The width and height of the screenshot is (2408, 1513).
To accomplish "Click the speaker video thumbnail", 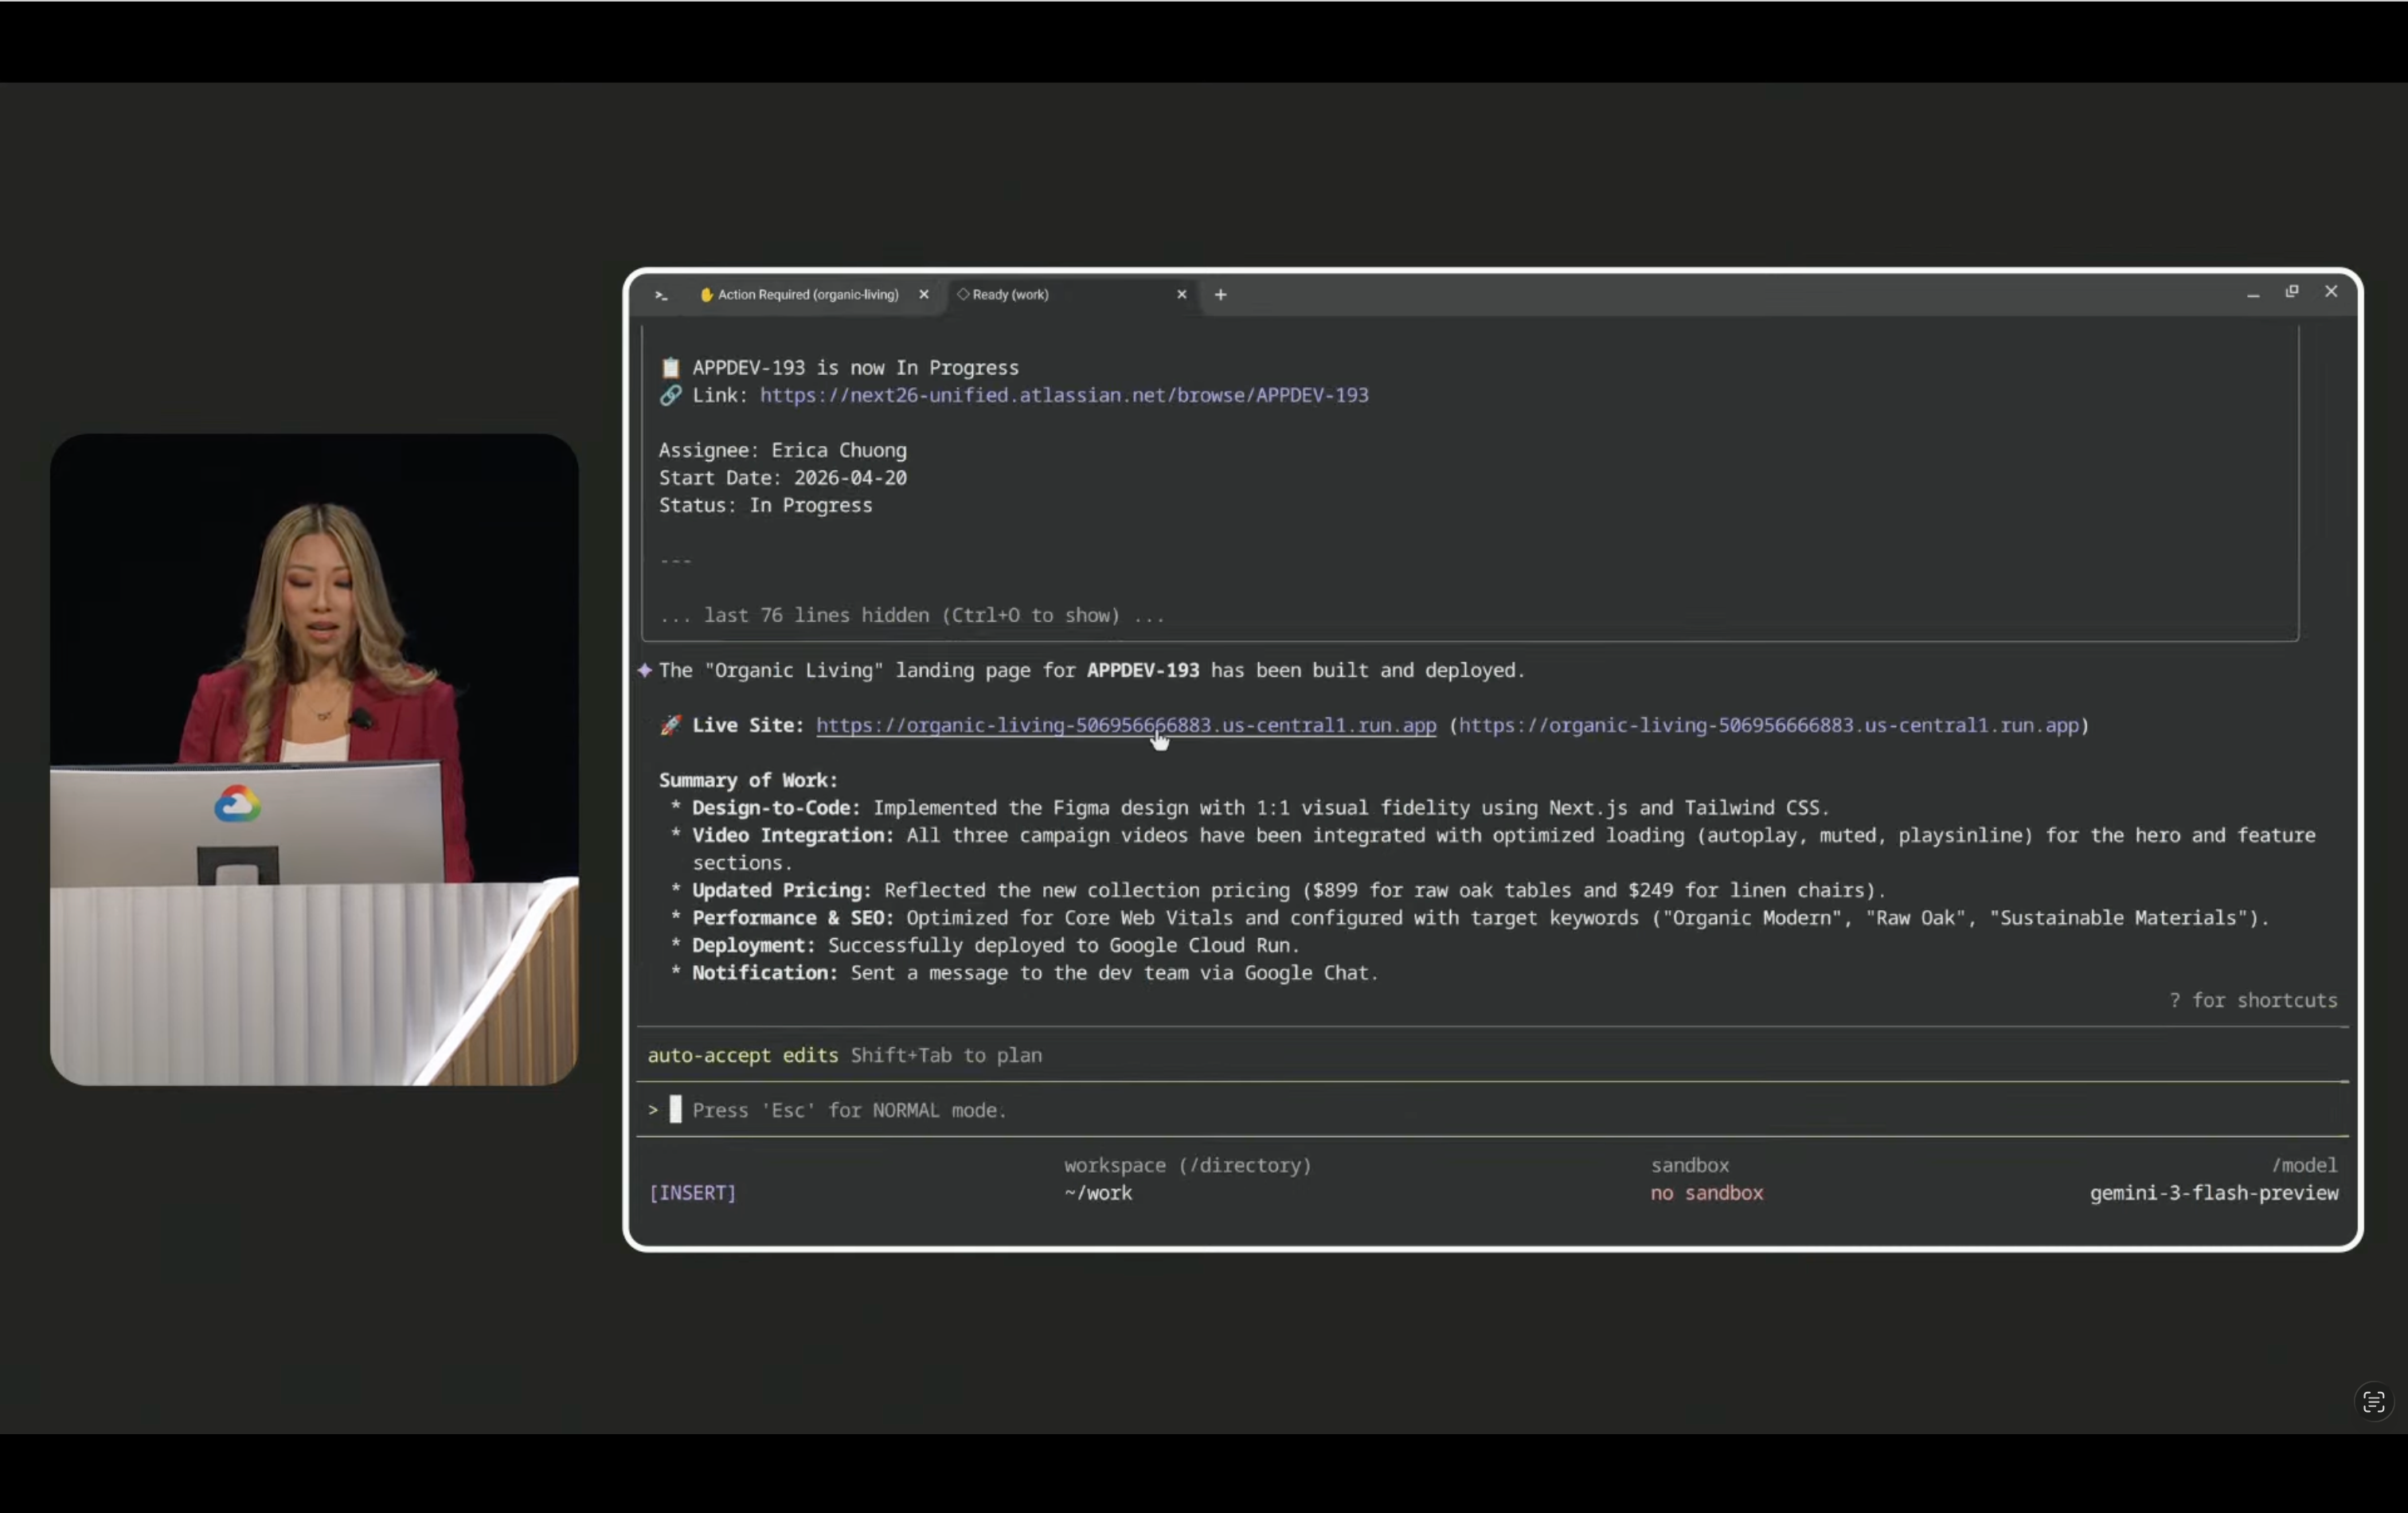I will point(314,760).
